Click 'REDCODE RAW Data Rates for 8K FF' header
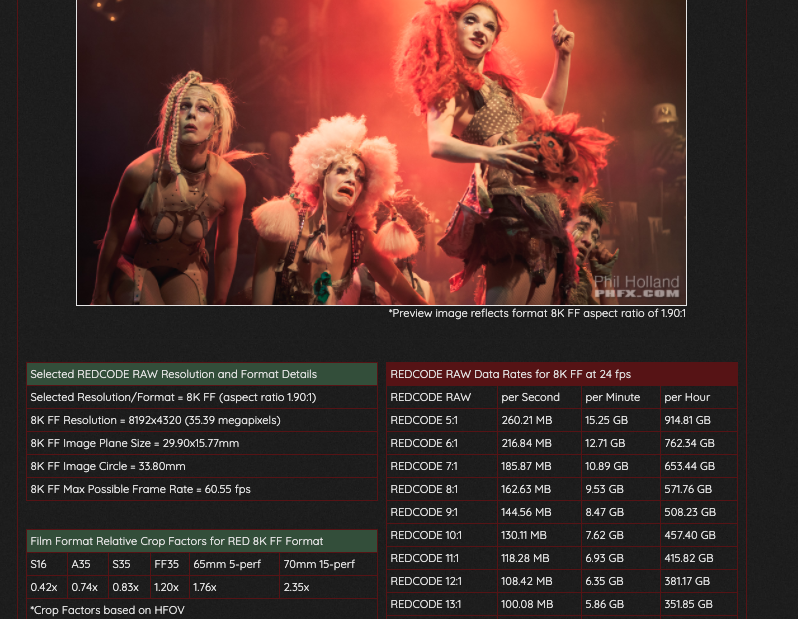 click(x=562, y=374)
